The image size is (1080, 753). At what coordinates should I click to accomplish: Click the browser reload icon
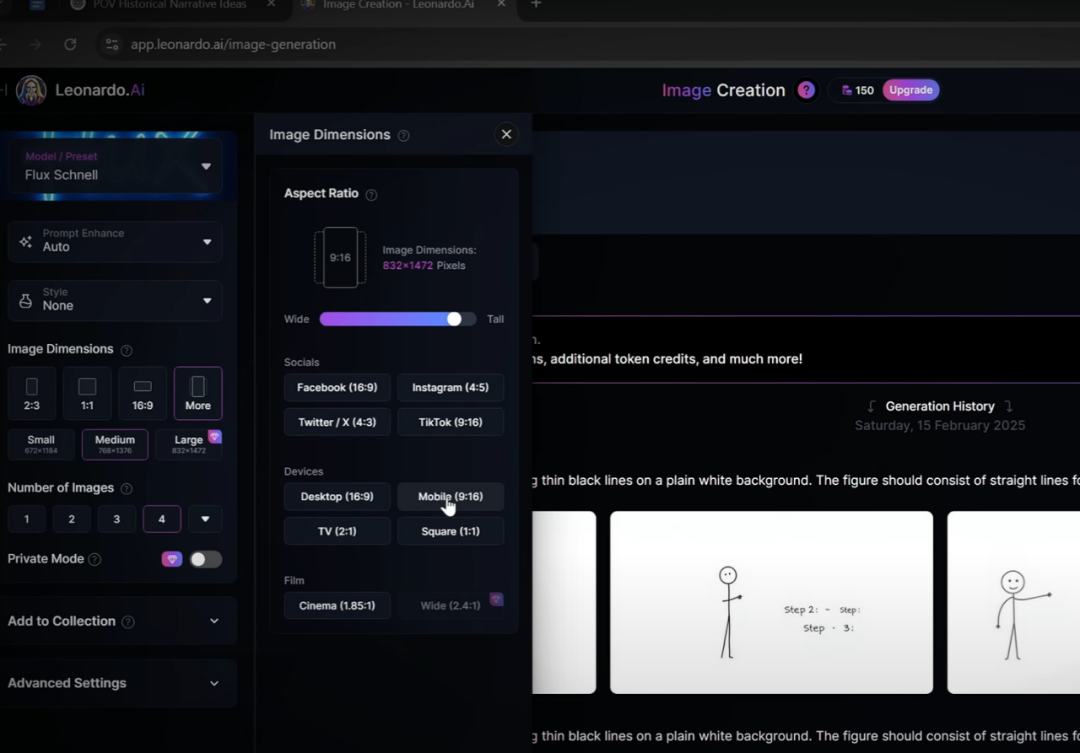click(x=70, y=44)
